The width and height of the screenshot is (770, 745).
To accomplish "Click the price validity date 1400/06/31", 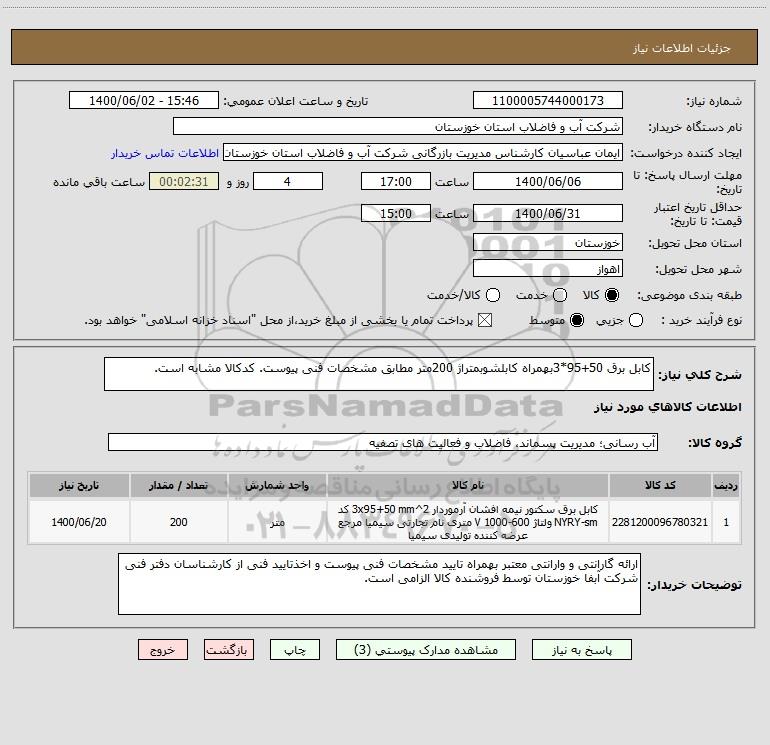I will tap(548, 213).
